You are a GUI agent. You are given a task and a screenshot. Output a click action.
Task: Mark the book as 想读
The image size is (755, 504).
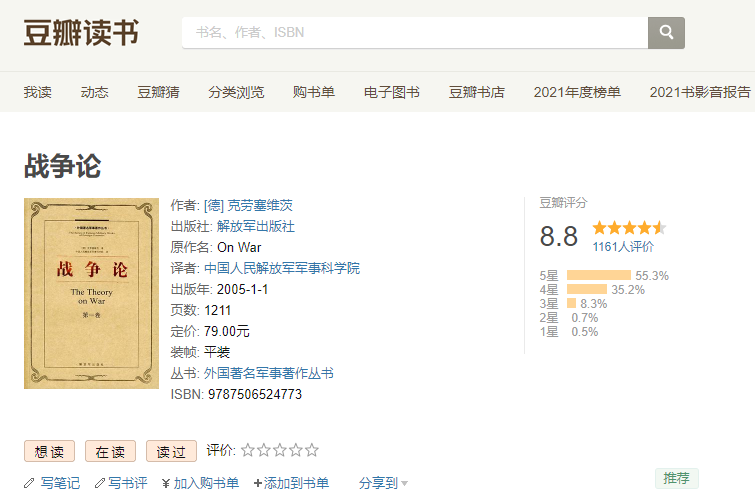(x=49, y=452)
